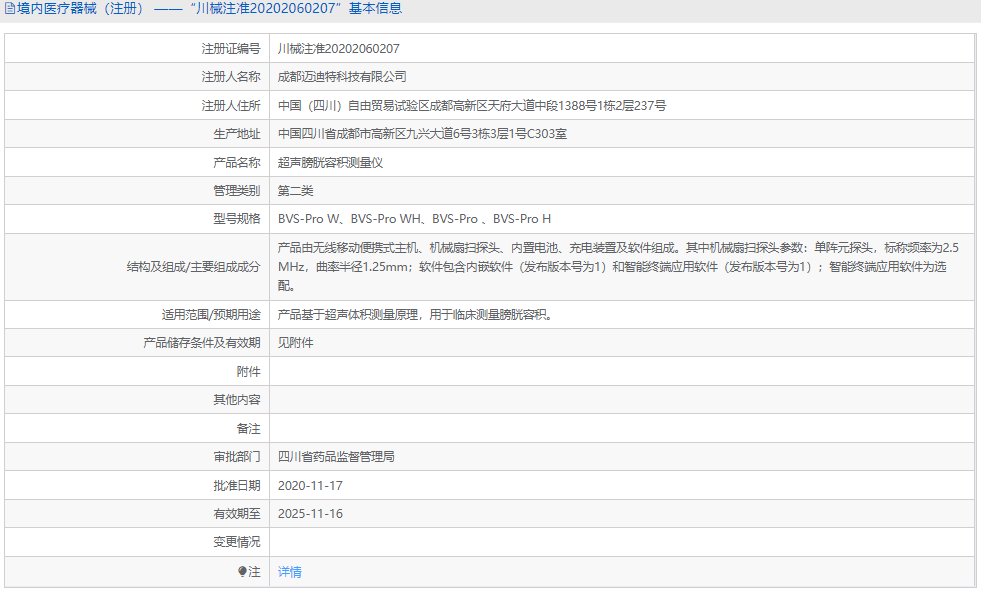Click the 见附件 storage condition text
This screenshot has width=981, height=596.
pos(298,342)
